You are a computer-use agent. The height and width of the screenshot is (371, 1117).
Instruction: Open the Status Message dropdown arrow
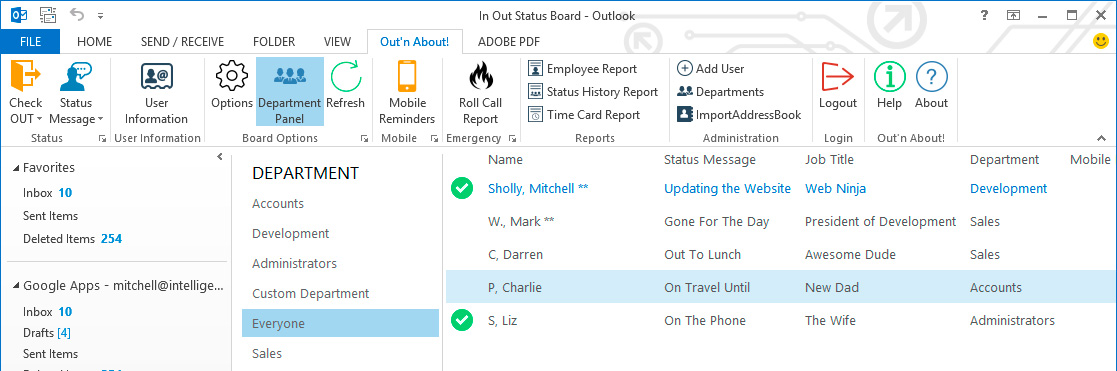click(x=100, y=120)
